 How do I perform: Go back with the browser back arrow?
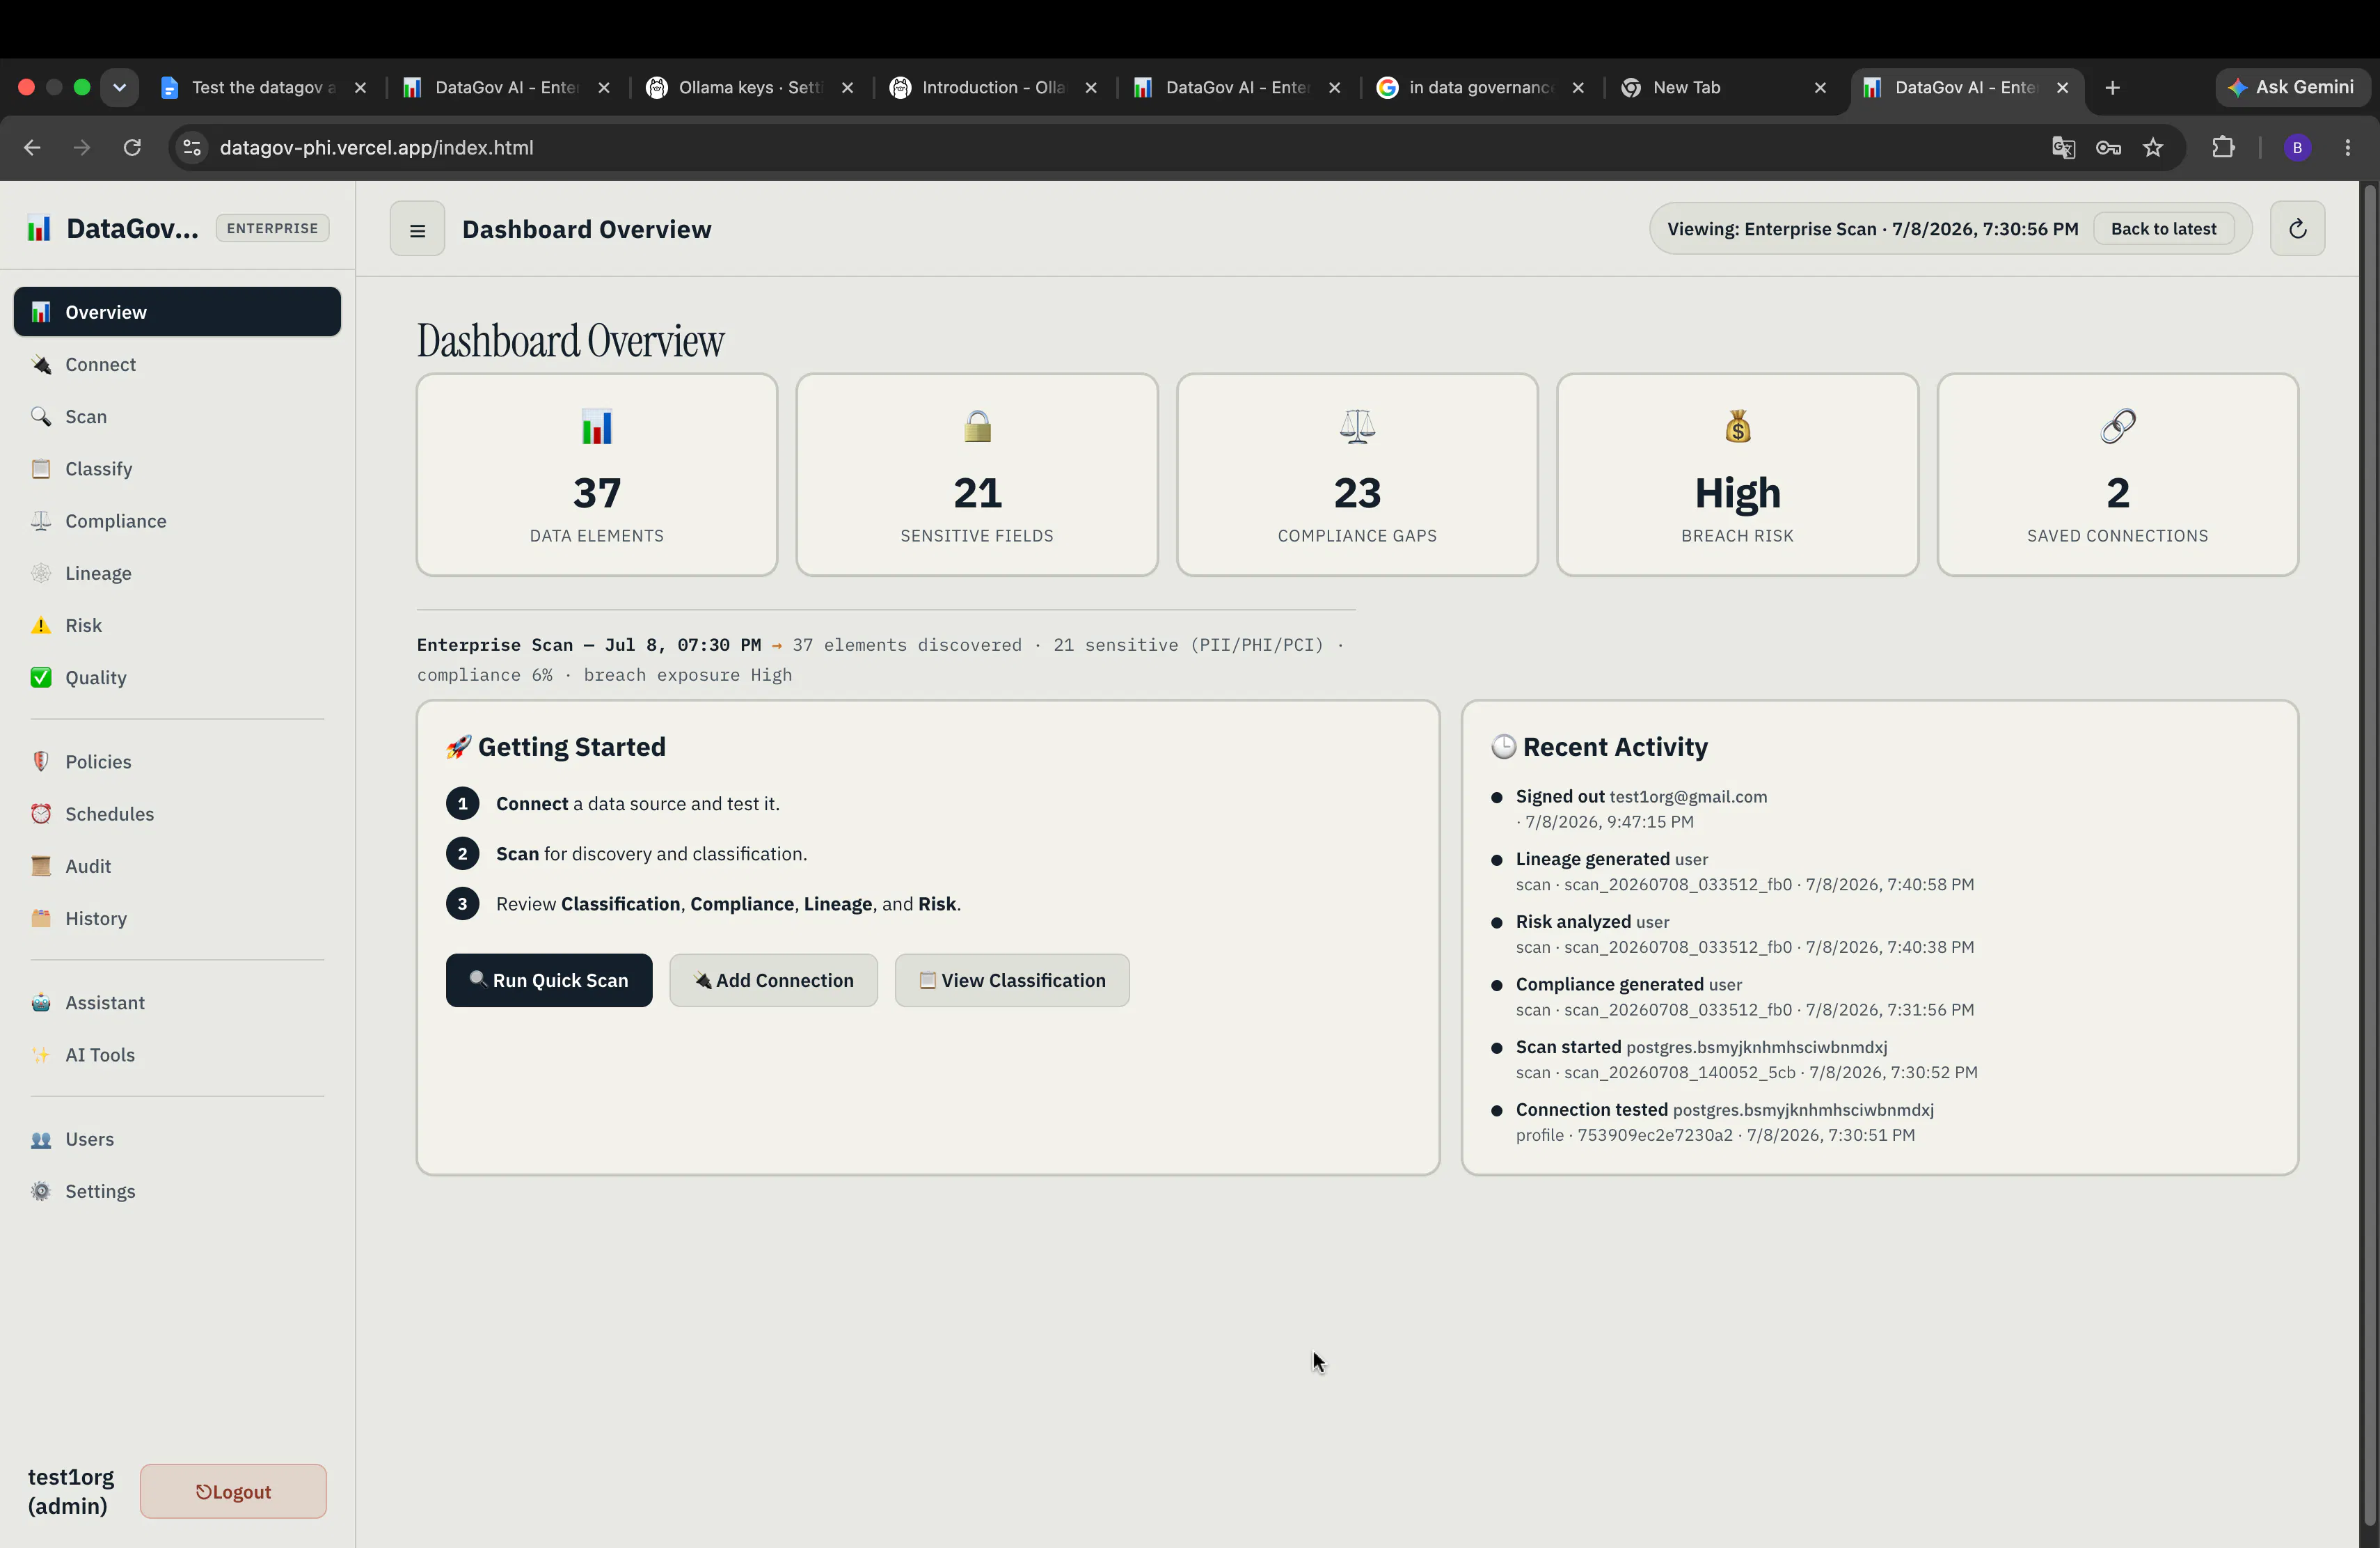point(32,148)
